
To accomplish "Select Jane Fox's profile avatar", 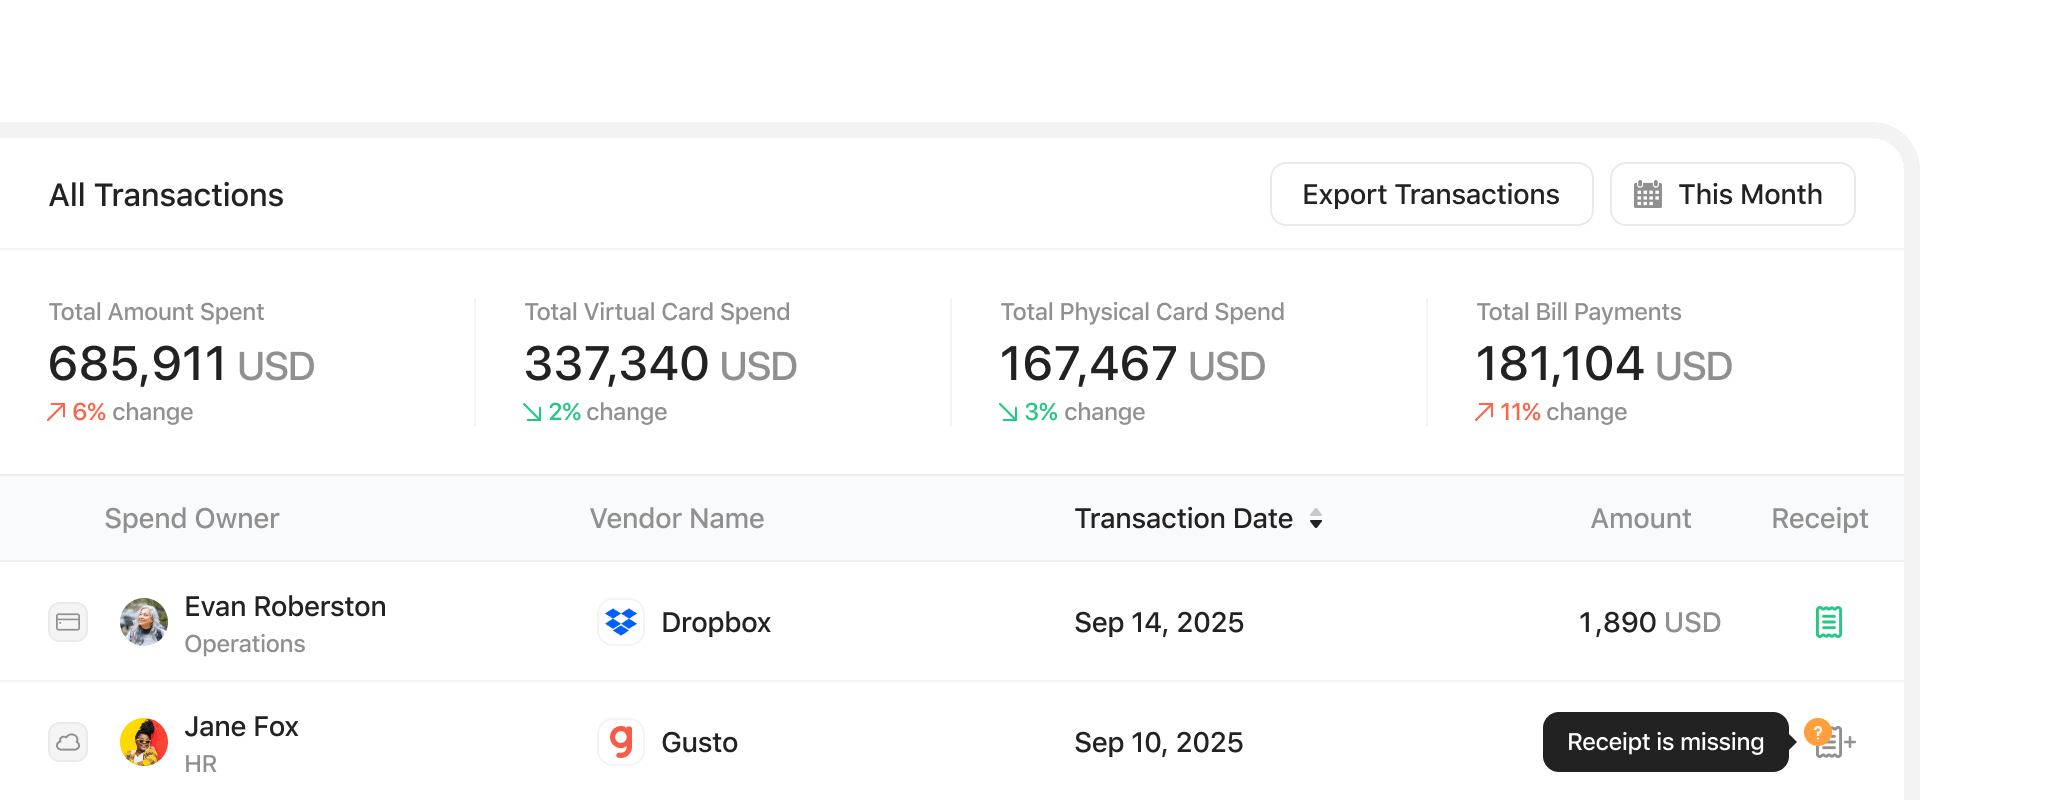I will 144,742.
